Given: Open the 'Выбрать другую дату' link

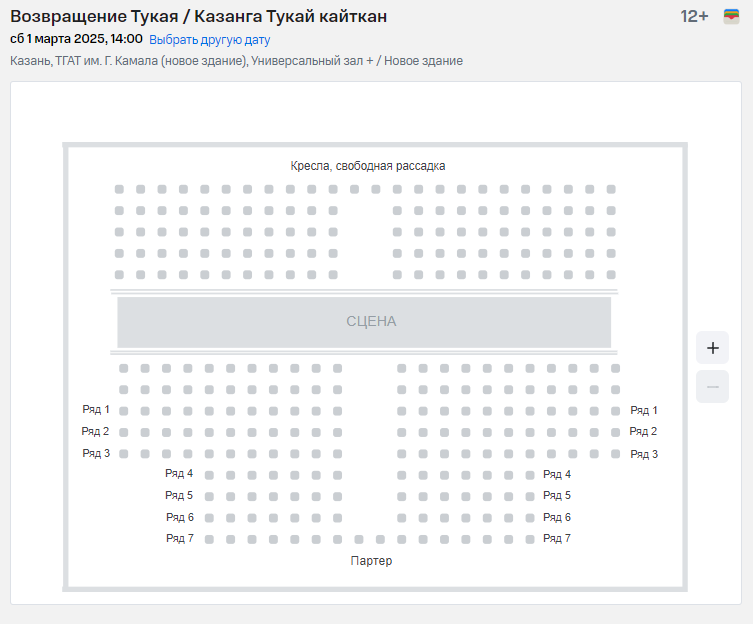Looking at the screenshot, I should 209,40.
